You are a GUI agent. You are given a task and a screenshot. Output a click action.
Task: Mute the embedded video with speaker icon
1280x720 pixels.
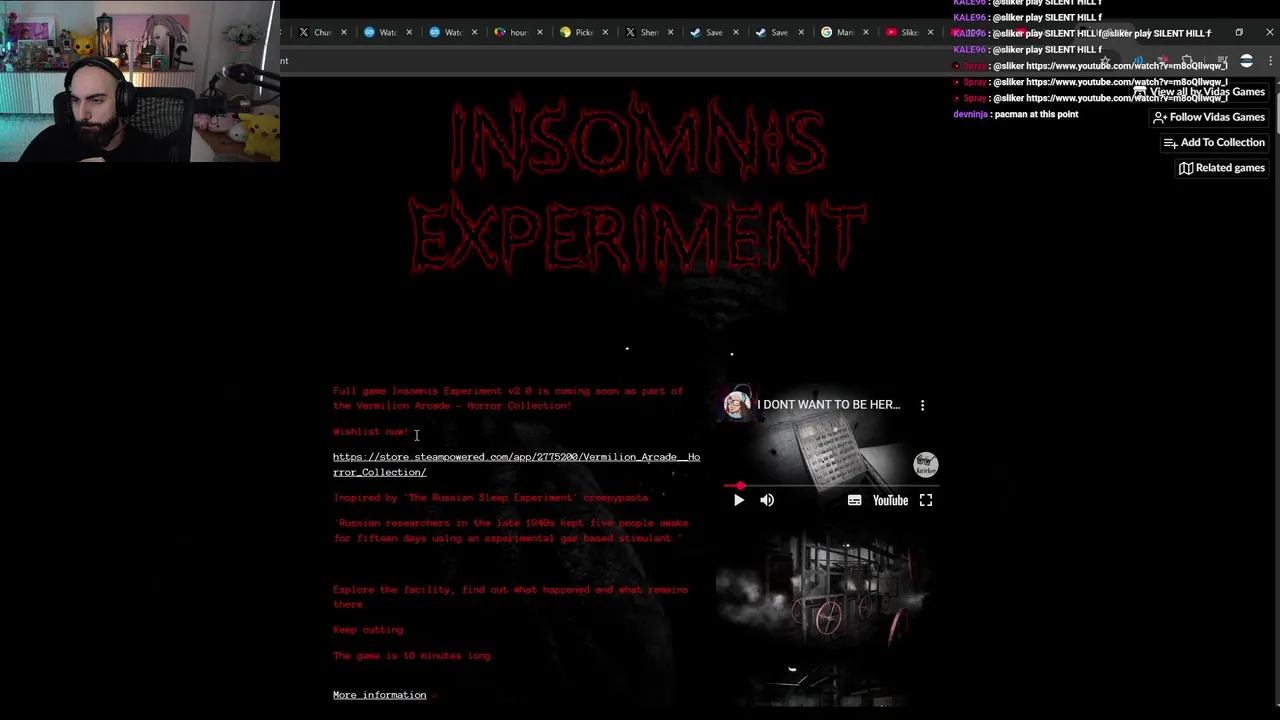[x=767, y=500]
